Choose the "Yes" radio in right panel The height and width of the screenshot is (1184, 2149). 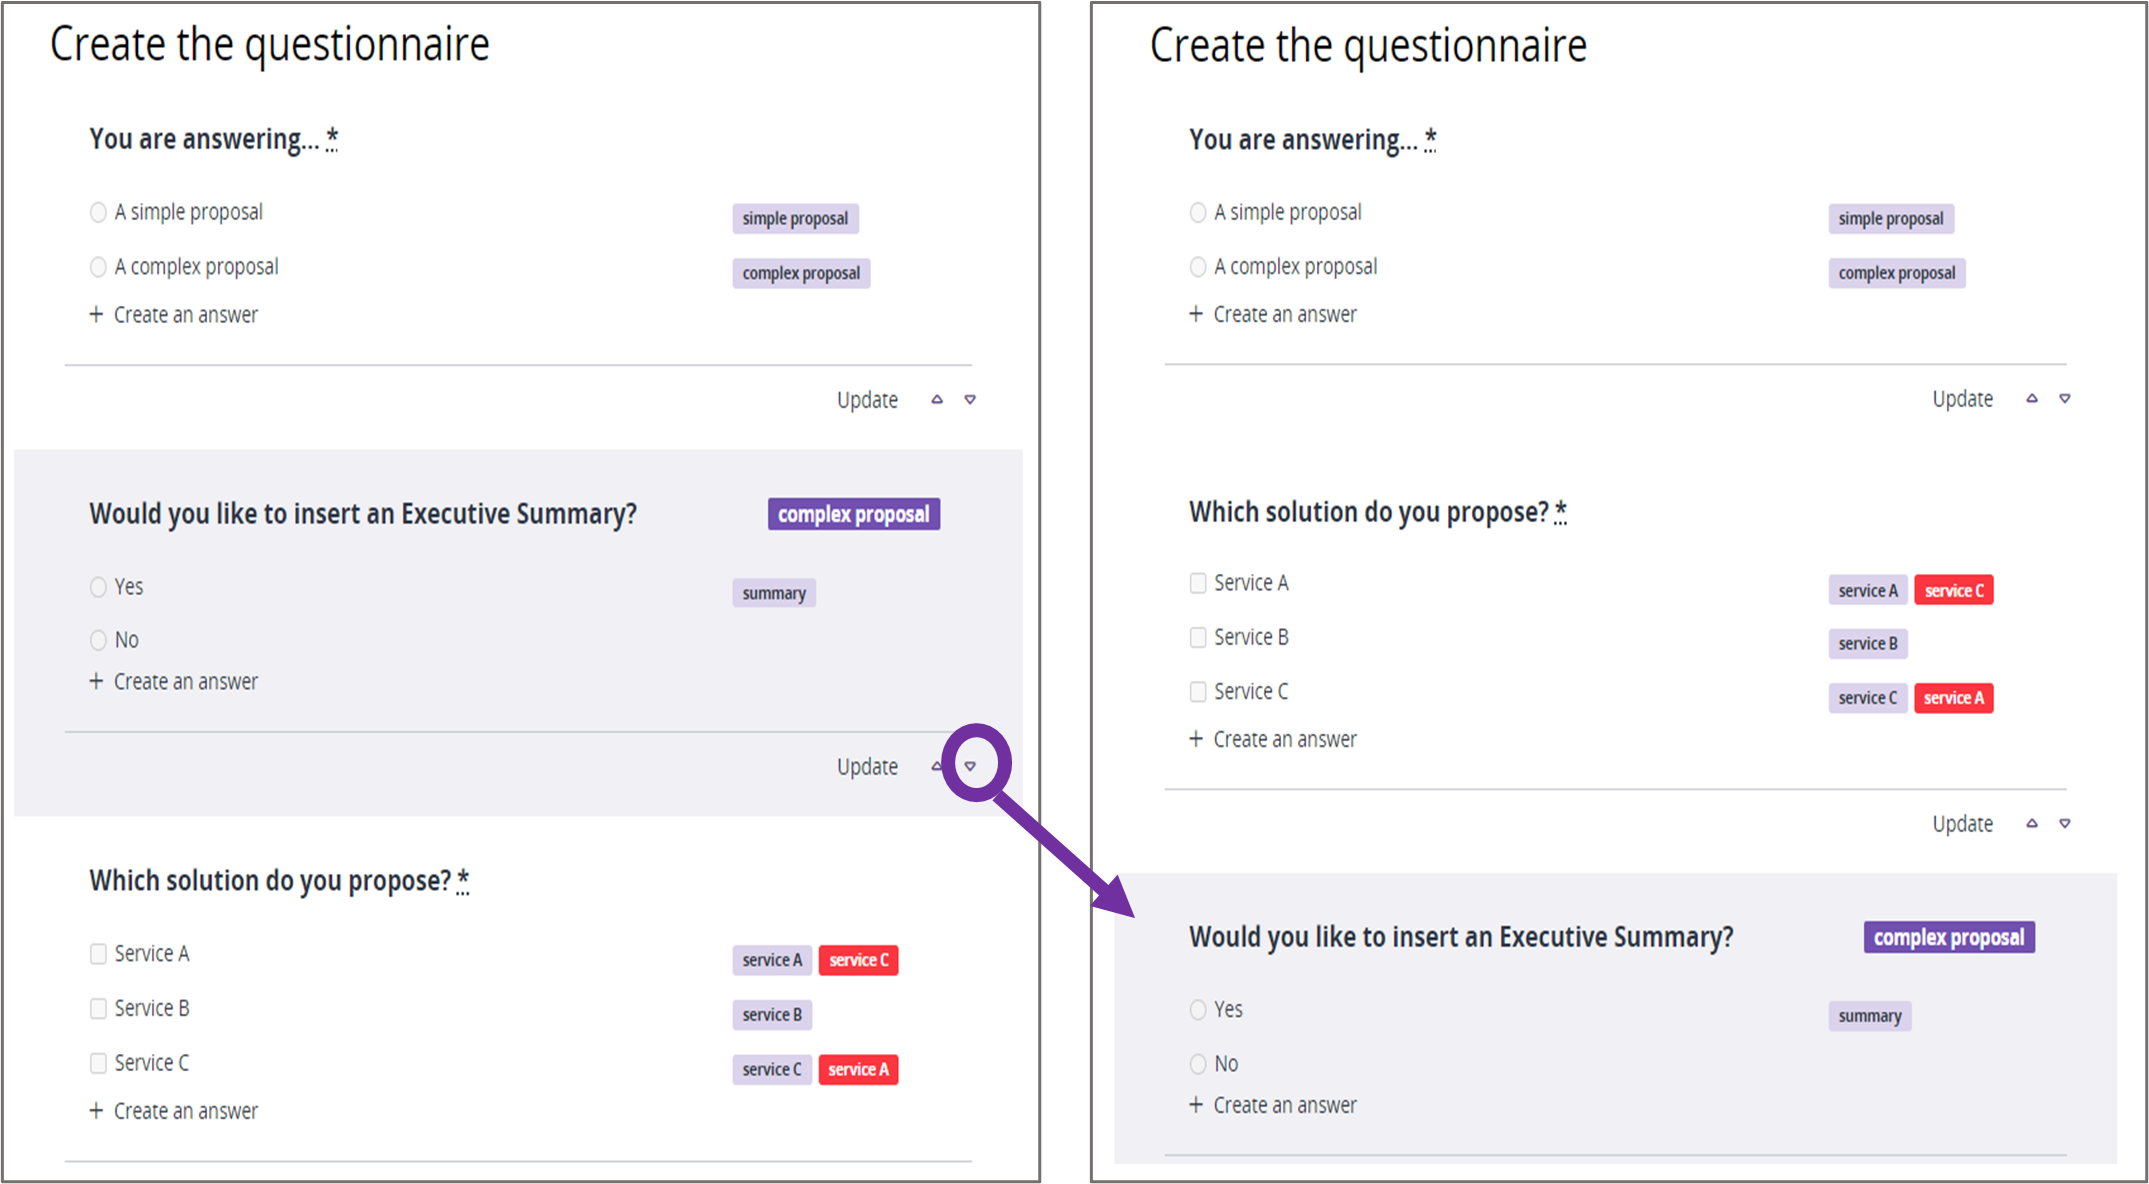(1198, 1010)
